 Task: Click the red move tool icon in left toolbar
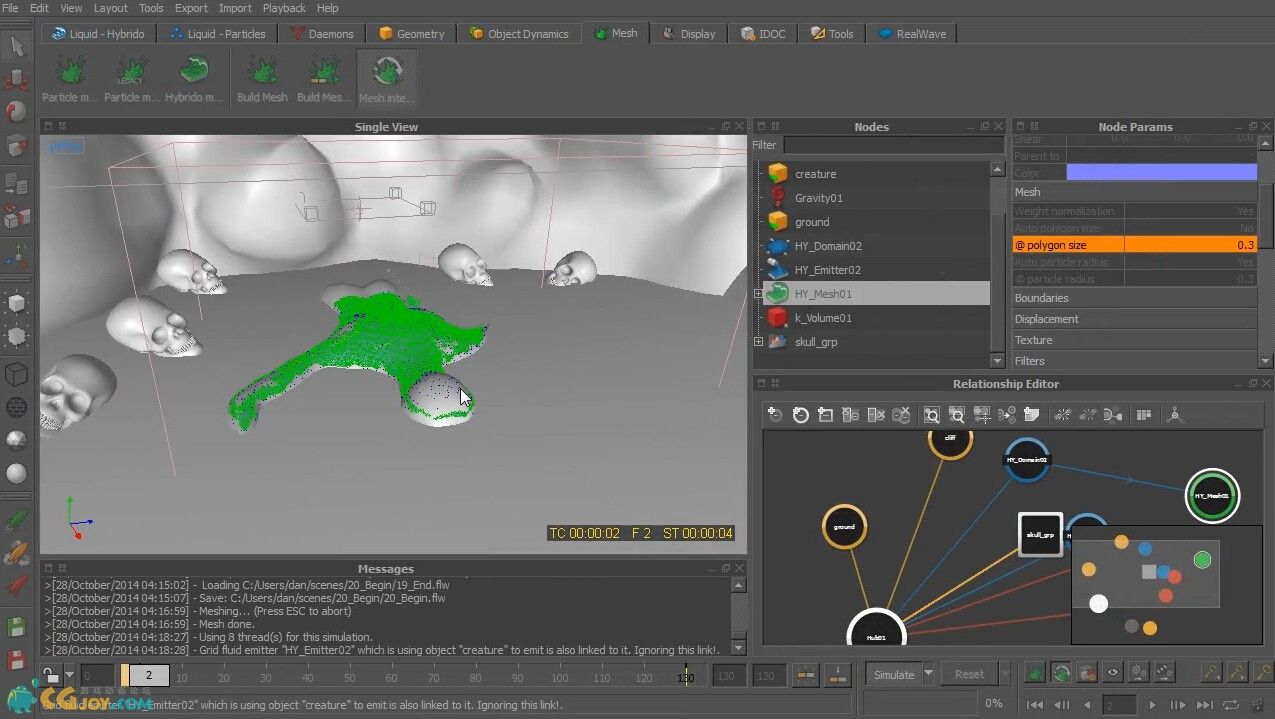pyautogui.click(x=17, y=80)
